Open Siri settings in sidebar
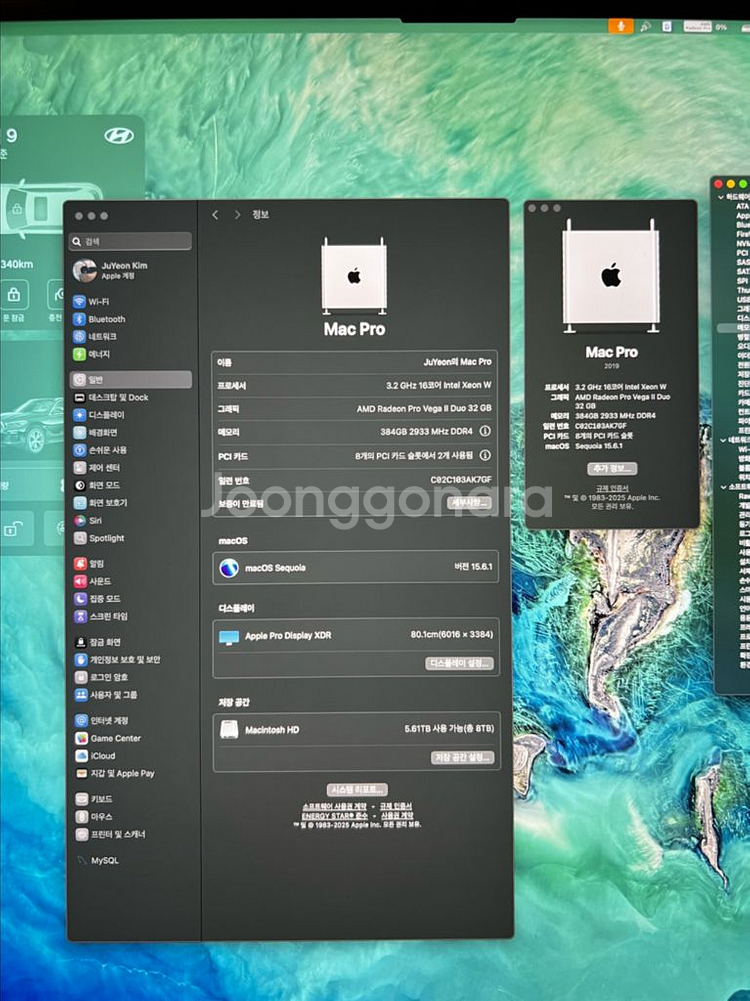Viewport: 750px width, 1001px height. [131, 520]
